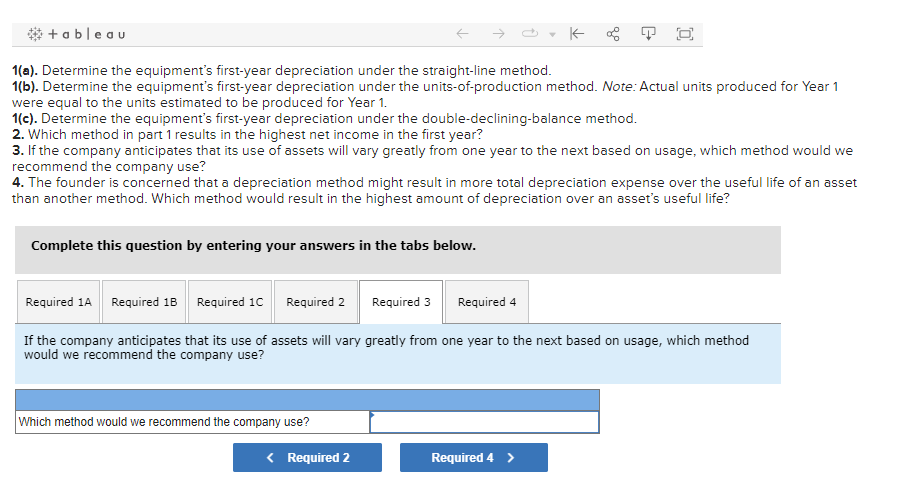
Task: Click question 1(a) straight-line method text
Action: pyautogui.click(x=282, y=71)
